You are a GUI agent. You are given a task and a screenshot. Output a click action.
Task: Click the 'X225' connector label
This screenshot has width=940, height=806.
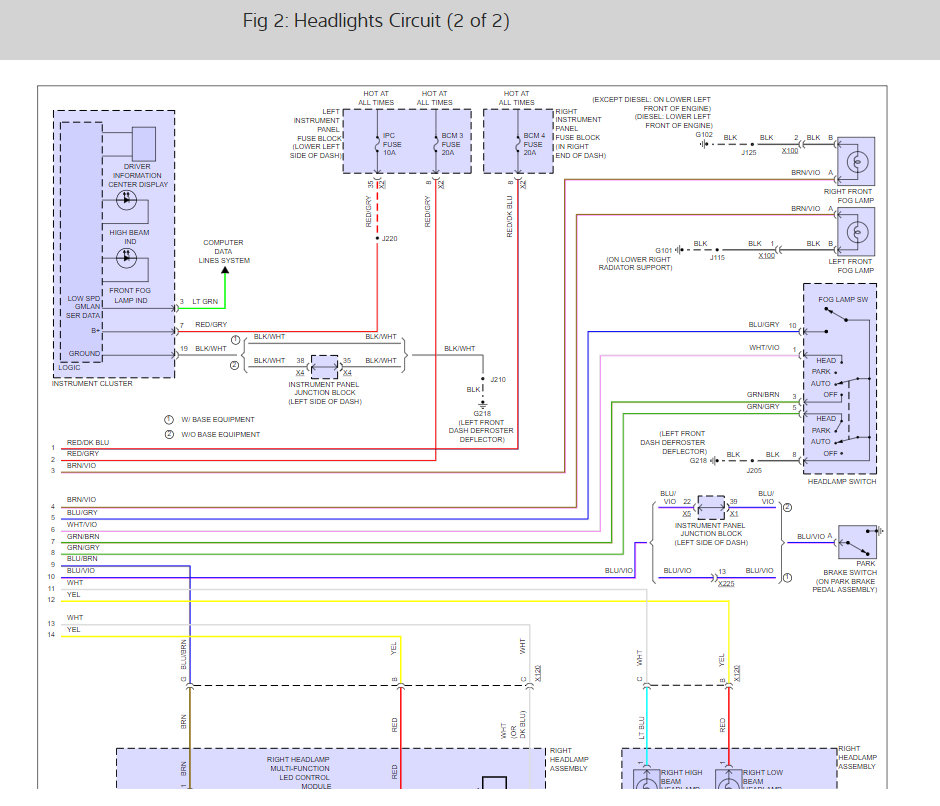pyautogui.click(x=726, y=584)
